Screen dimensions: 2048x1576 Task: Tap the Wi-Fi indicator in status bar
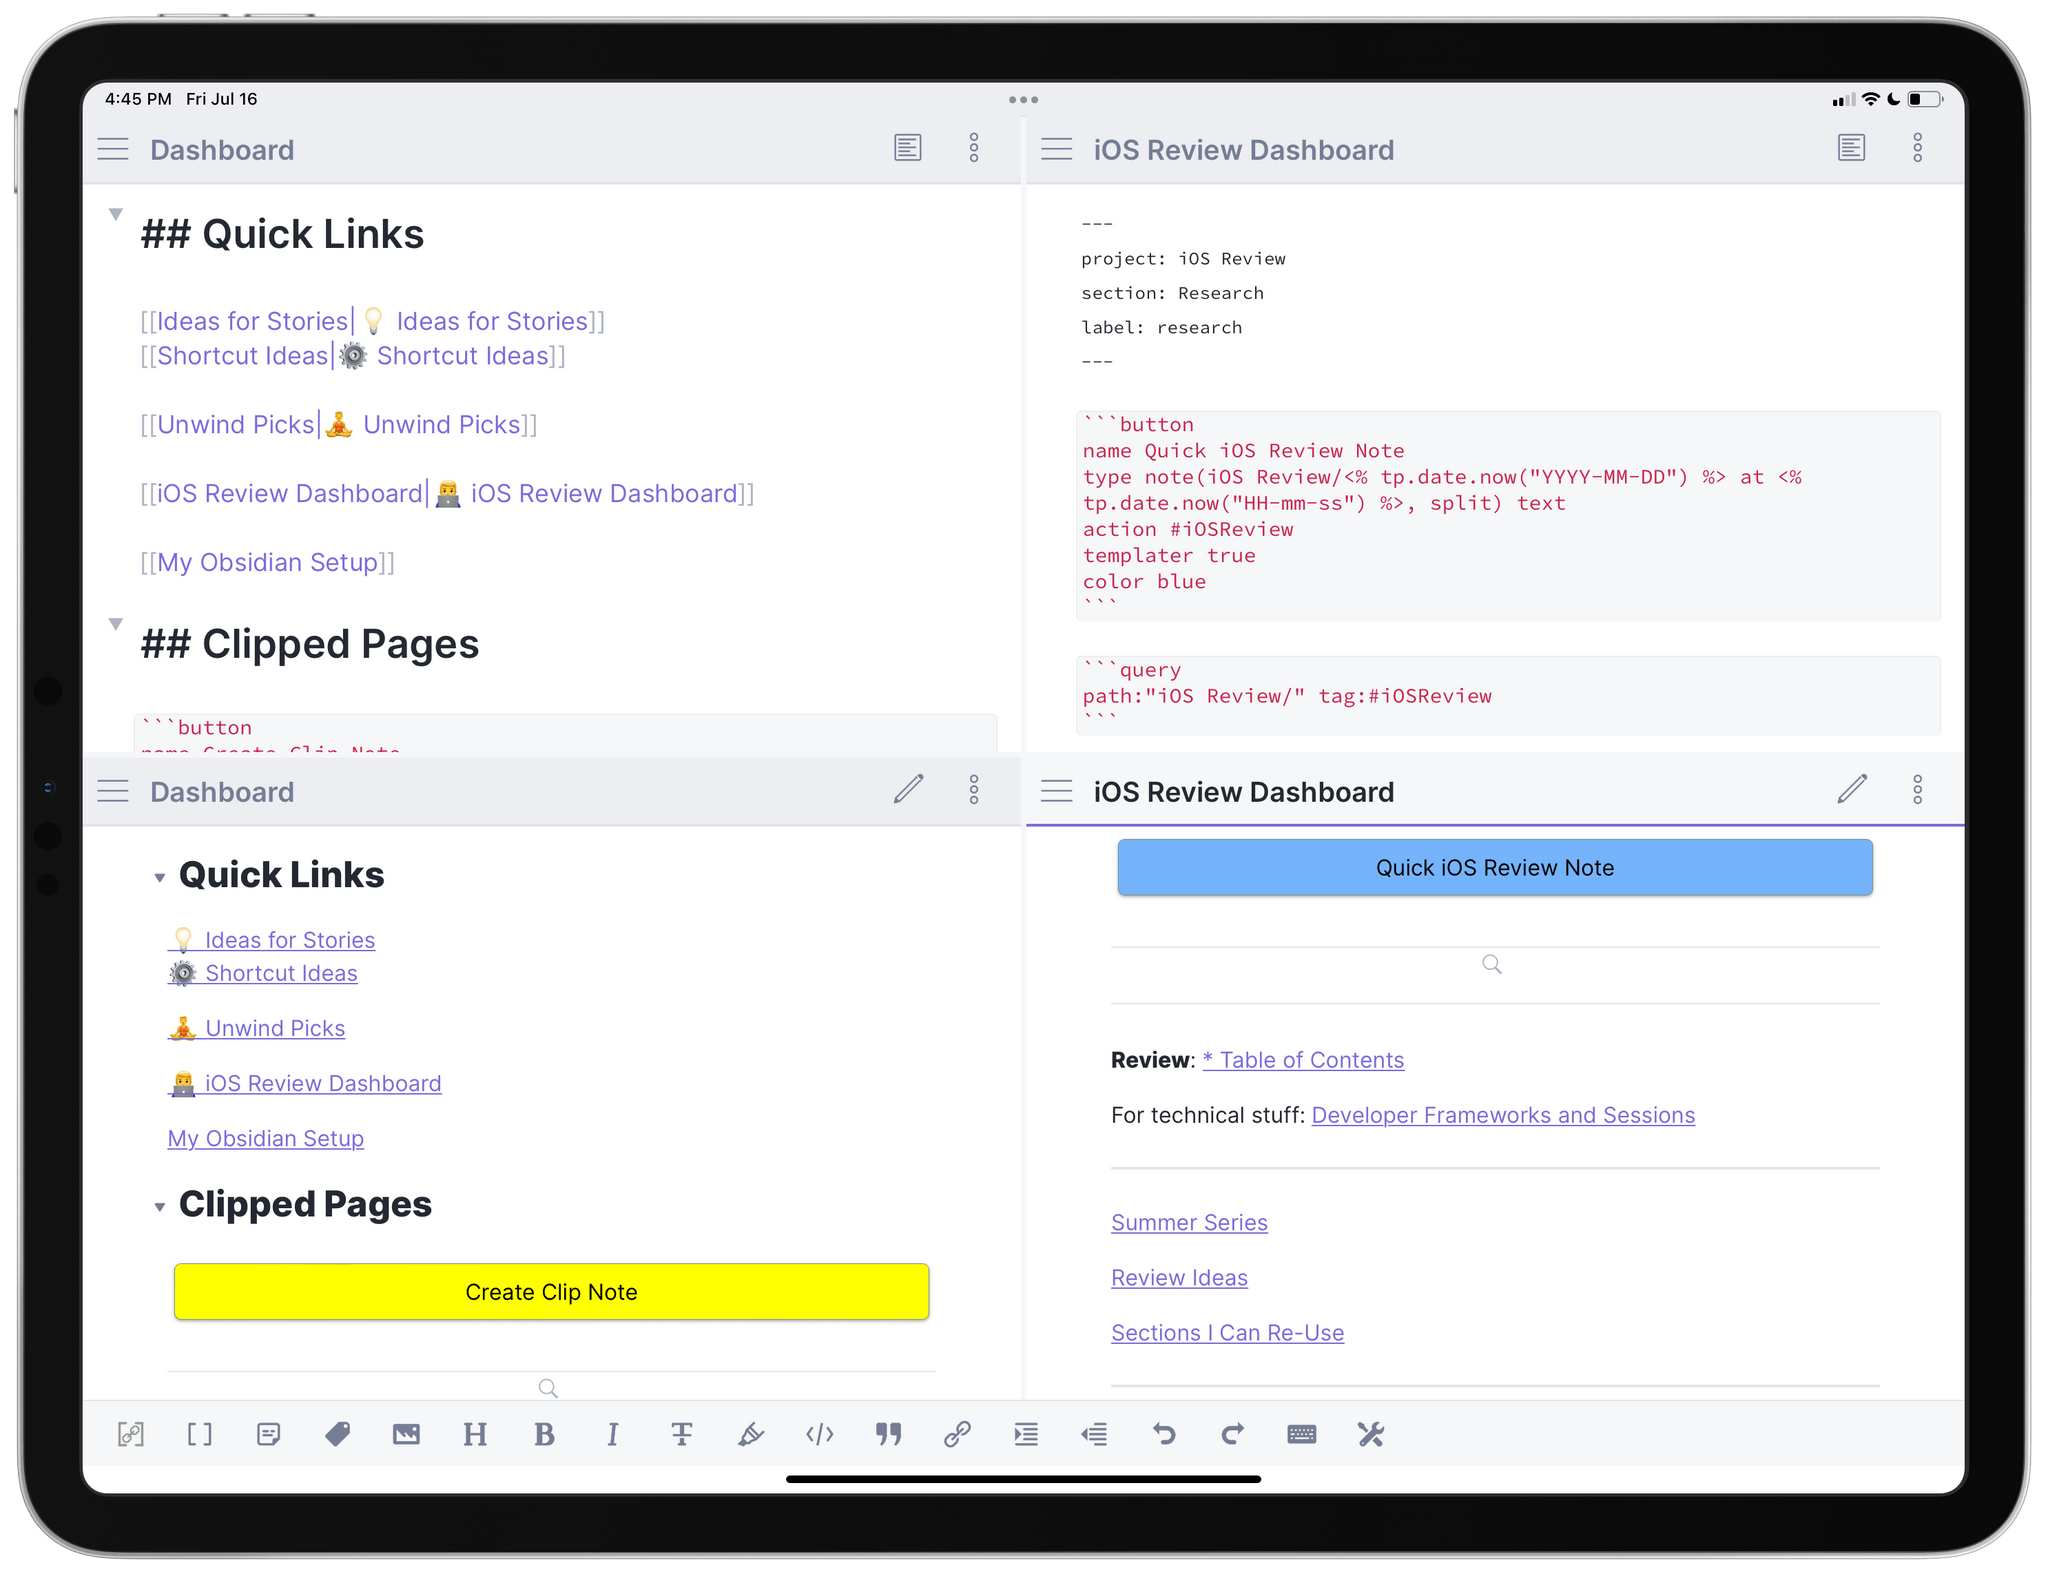point(1869,99)
